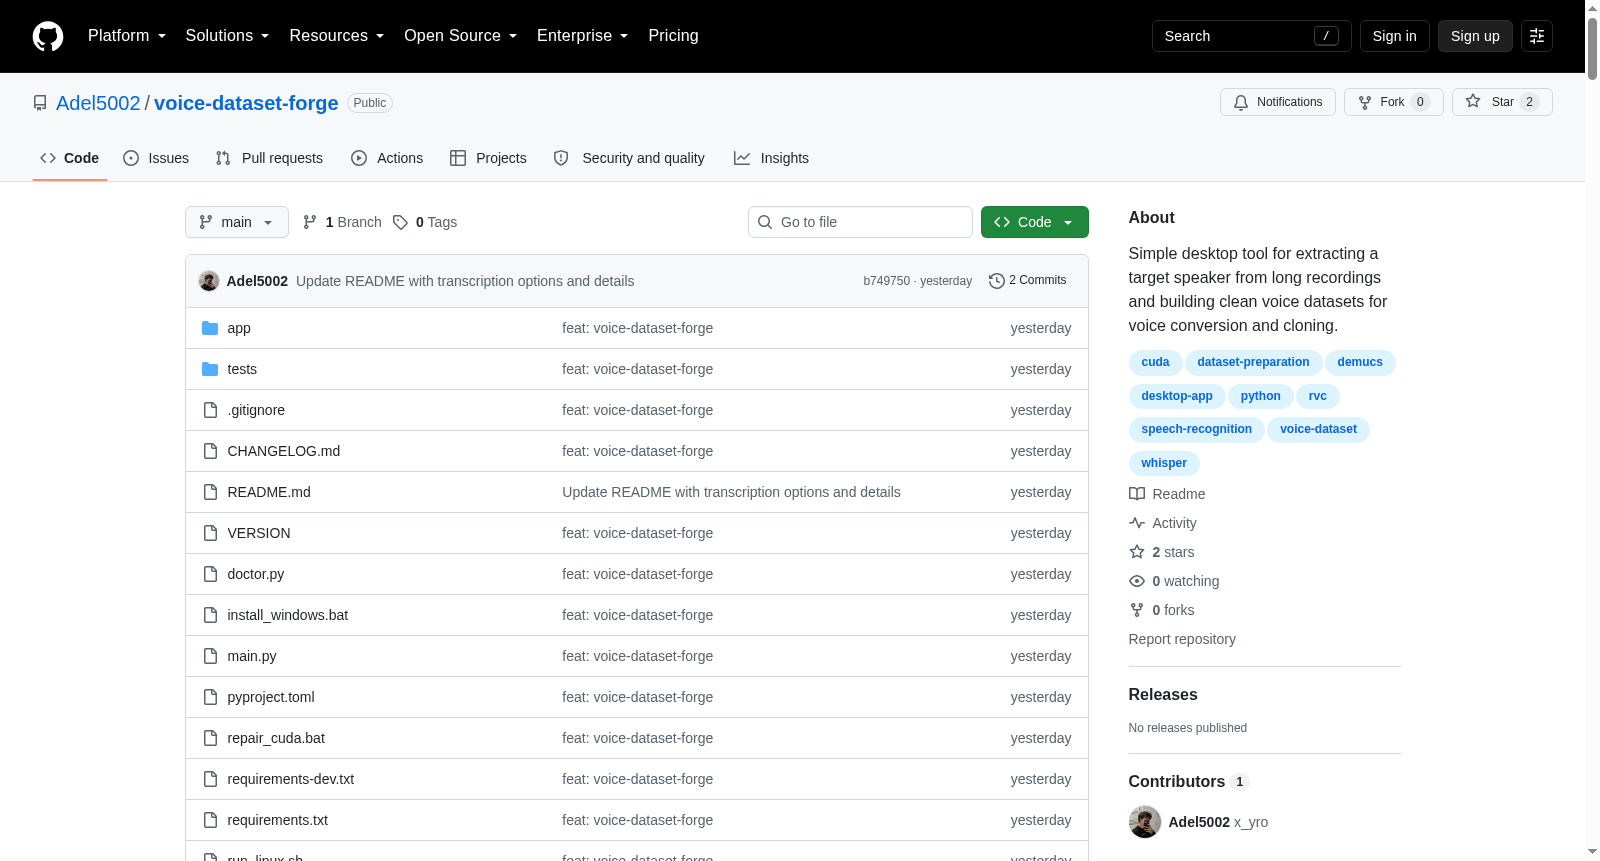Click the top Search input box
This screenshot has height=861, width=1600.
tap(1252, 36)
